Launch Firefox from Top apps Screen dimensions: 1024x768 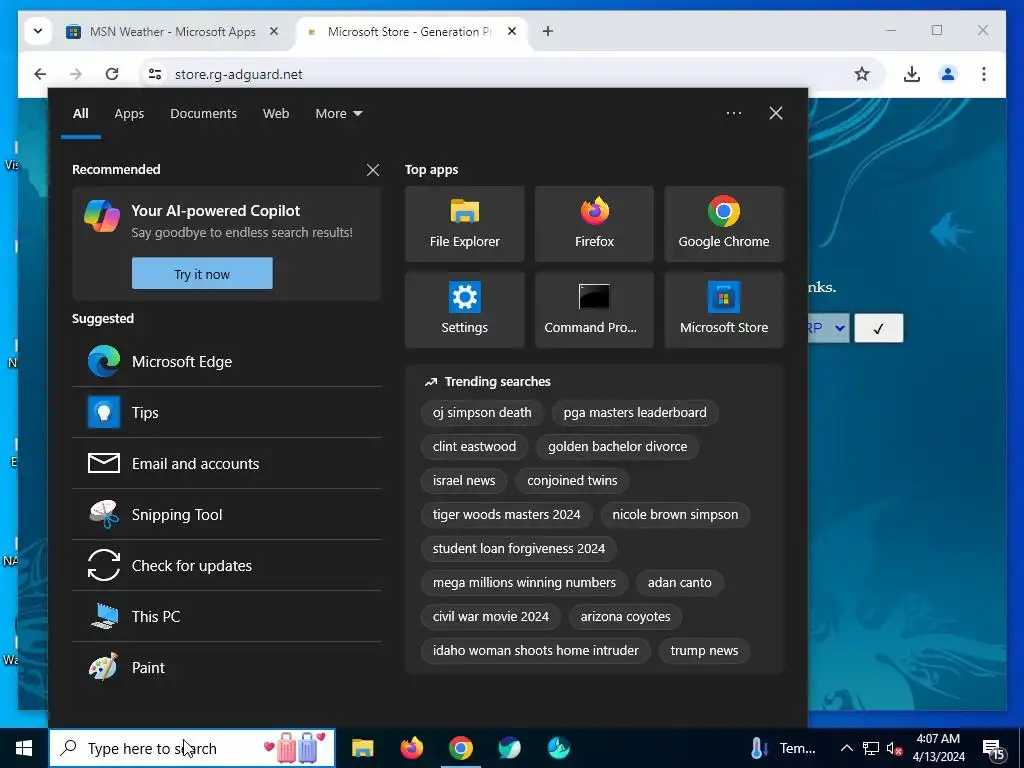[594, 224]
